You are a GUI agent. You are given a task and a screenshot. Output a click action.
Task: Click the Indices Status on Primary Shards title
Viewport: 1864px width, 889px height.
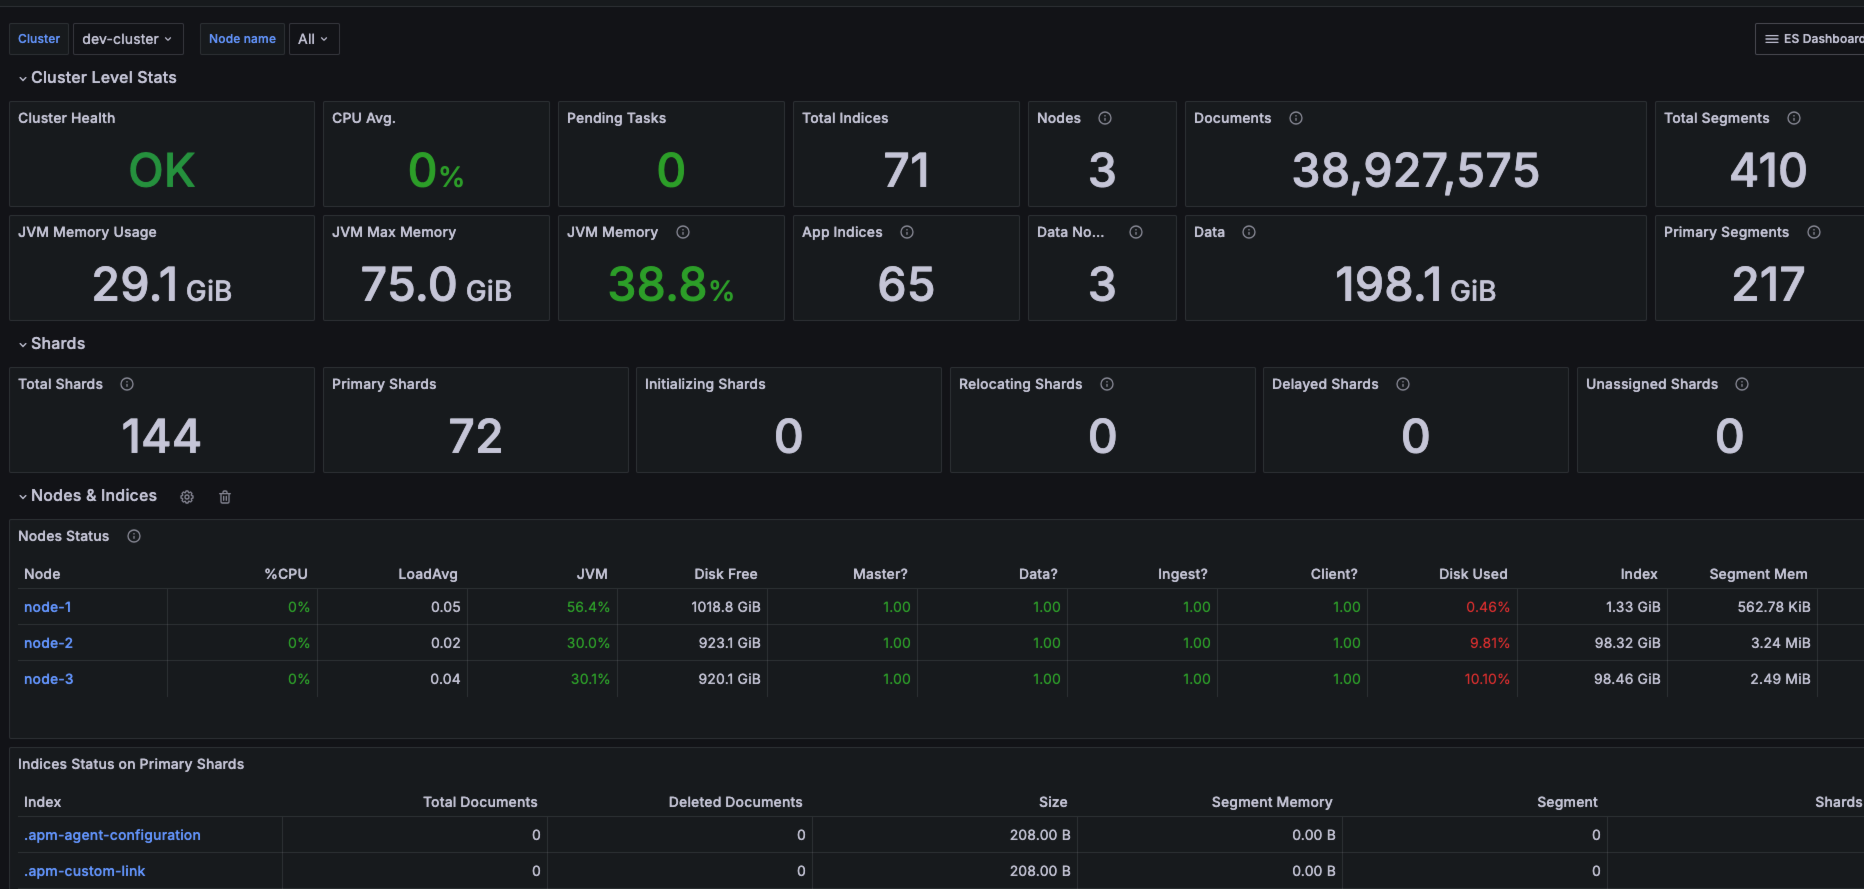coord(131,764)
